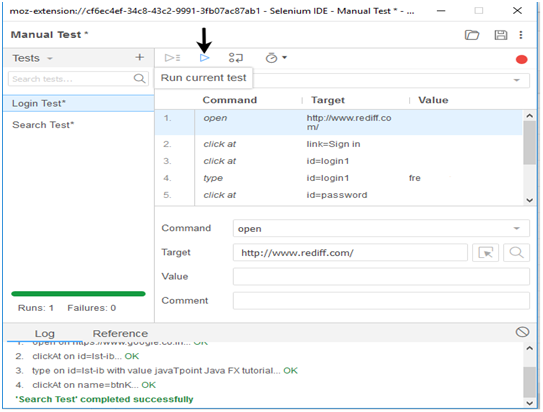Click the Command column header
The height and width of the screenshot is (412, 543).
[230, 100]
